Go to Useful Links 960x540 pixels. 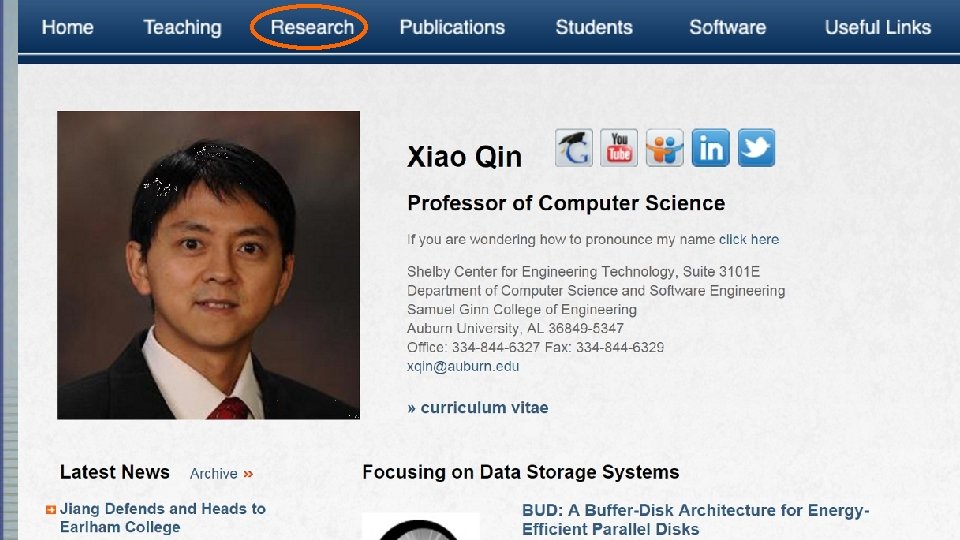pos(877,27)
